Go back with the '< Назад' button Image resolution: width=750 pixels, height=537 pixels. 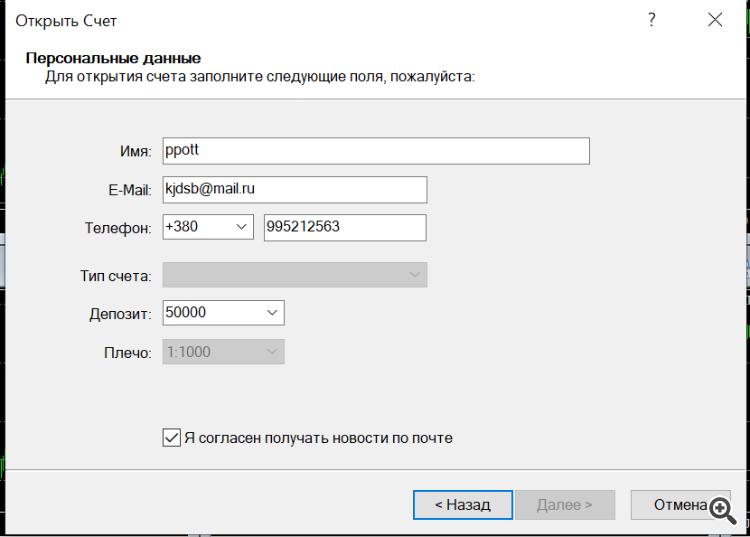463,504
